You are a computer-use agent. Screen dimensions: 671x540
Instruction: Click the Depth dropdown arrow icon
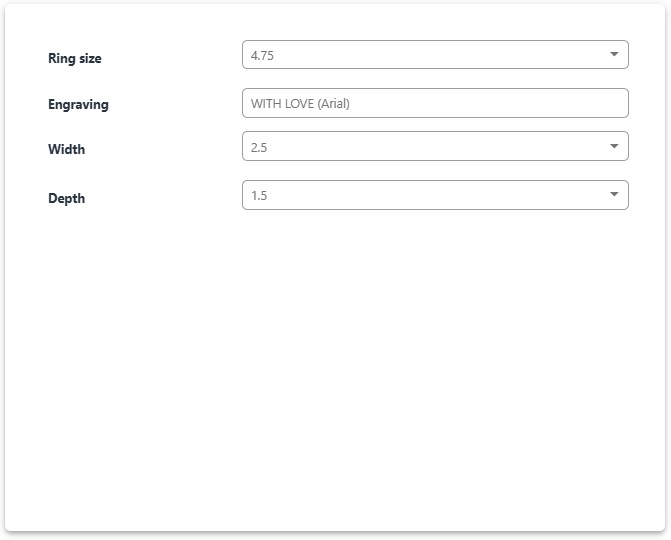[x=614, y=195]
